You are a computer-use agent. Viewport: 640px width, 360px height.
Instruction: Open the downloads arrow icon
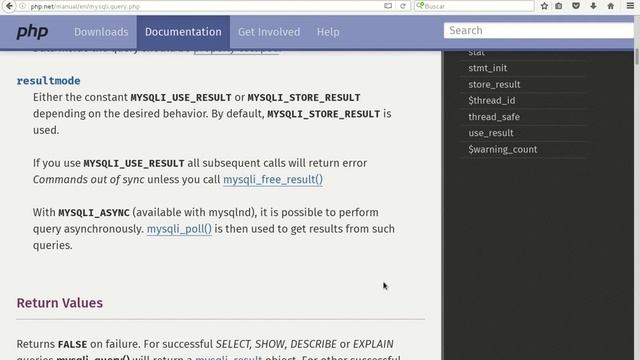point(593,6)
